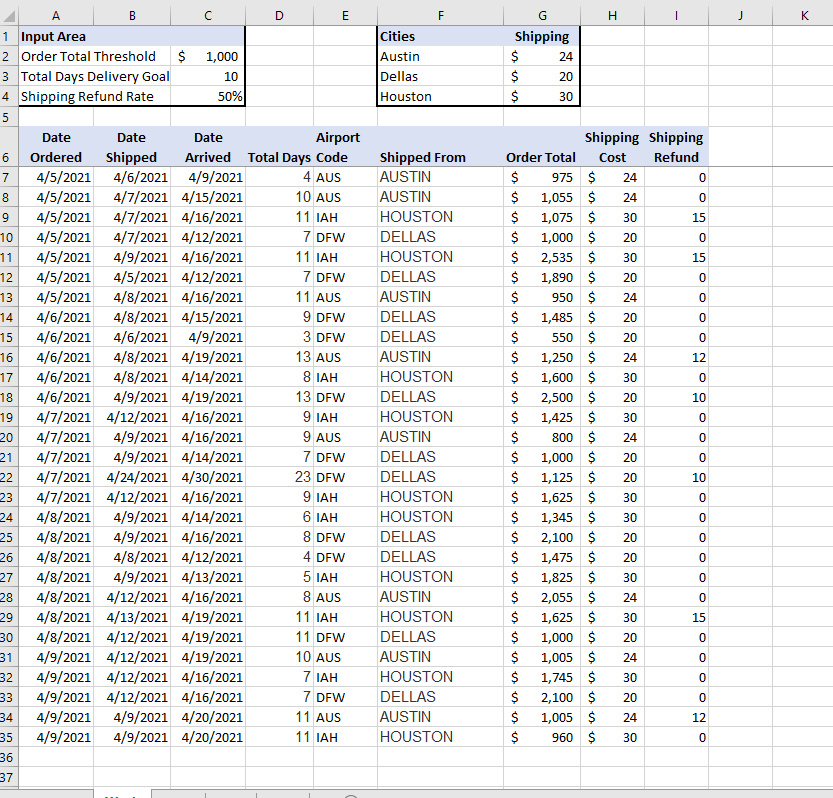Select order total 2,500 in row 18

pyautogui.click(x=542, y=397)
